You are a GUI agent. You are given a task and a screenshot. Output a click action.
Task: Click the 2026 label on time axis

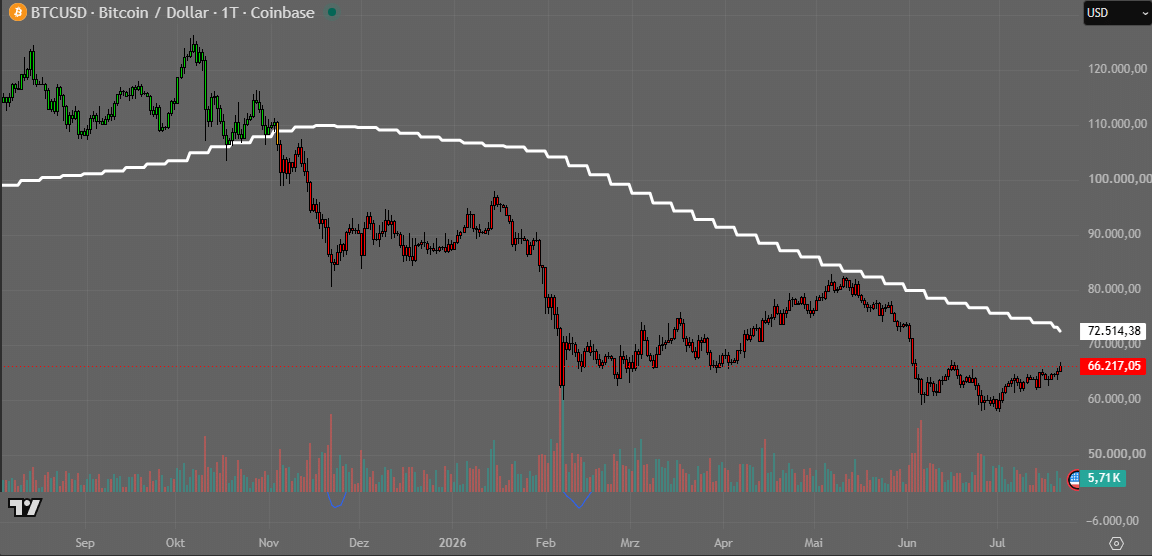click(452, 544)
